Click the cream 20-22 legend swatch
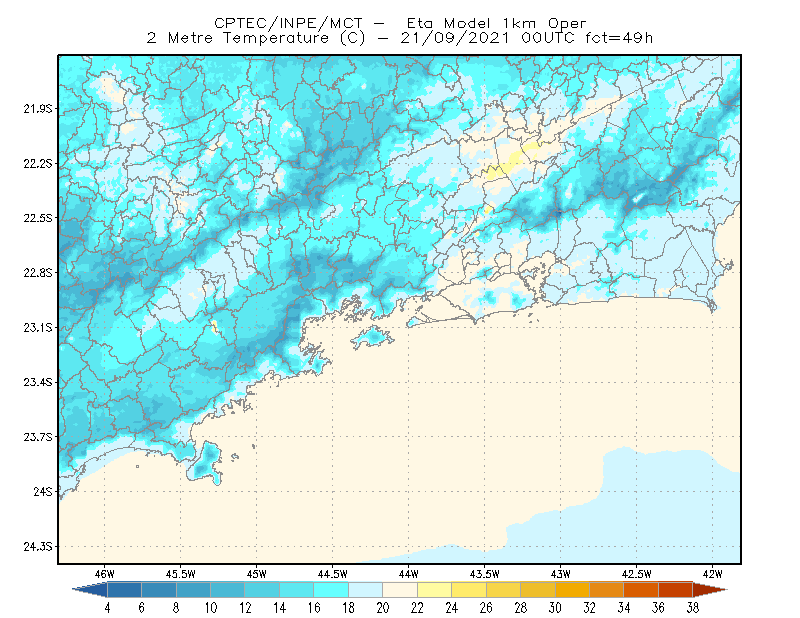The height and width of the screenshot is (618, 800). [400, 590]
